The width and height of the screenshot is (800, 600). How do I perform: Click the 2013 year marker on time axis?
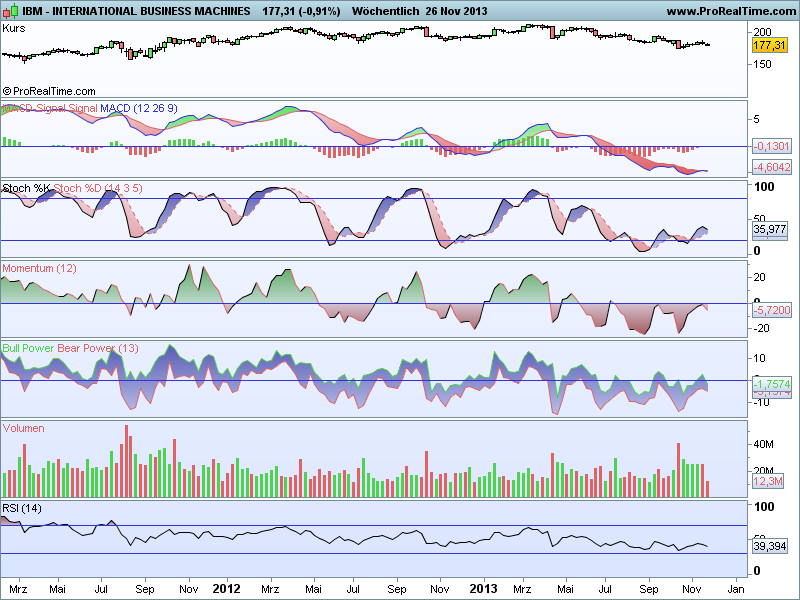pos(483,589)
